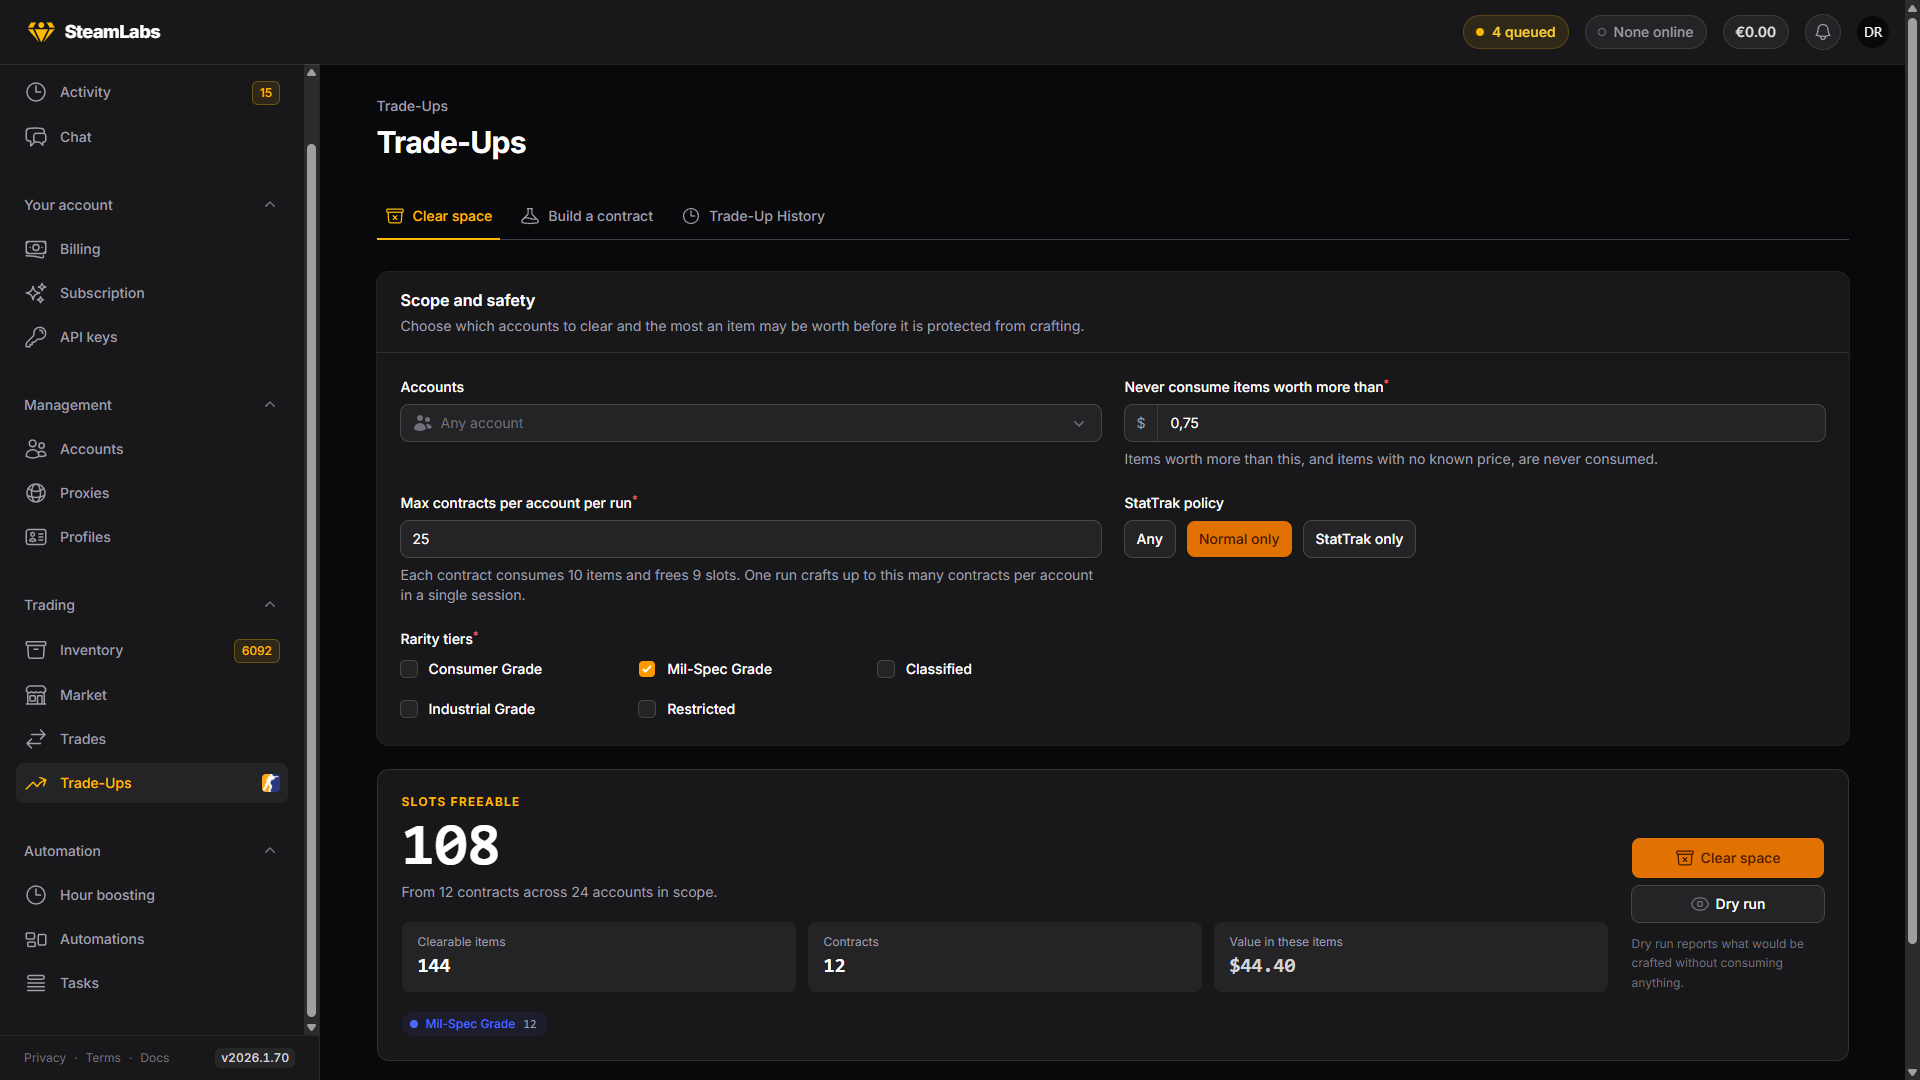Check the Restricted rarity checkbox
Viewport: 1920px width, 1080px height.
coord(647,709)
